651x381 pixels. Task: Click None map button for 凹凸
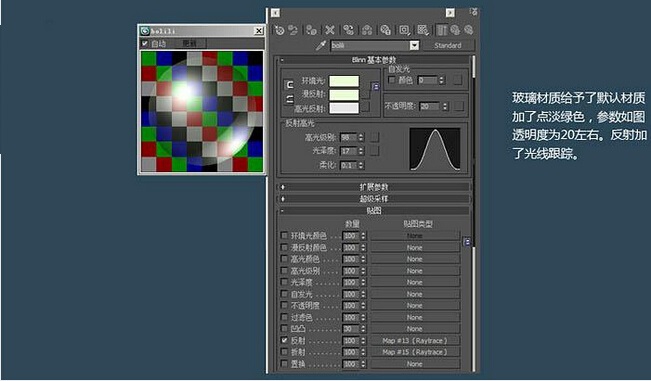[x=415, y=329]
